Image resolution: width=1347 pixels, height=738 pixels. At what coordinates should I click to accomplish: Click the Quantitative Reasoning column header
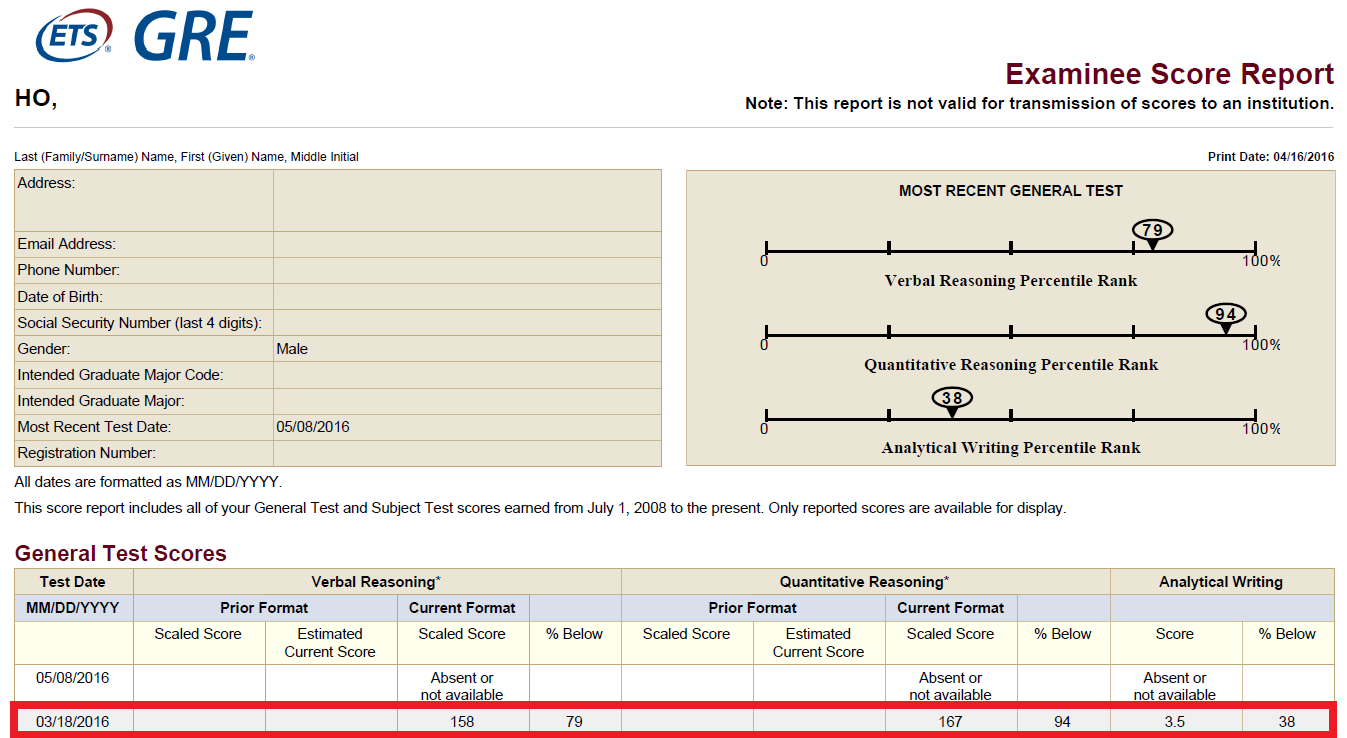(x=865, y=582)
